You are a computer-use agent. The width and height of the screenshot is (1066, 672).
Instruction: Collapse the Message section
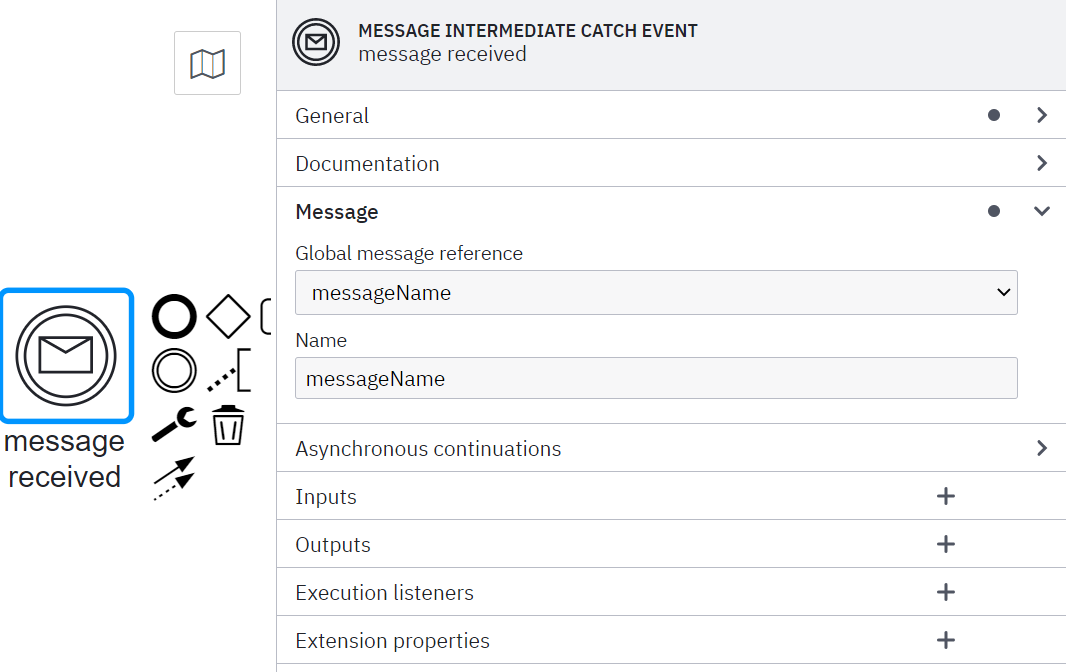(1041, 211)
